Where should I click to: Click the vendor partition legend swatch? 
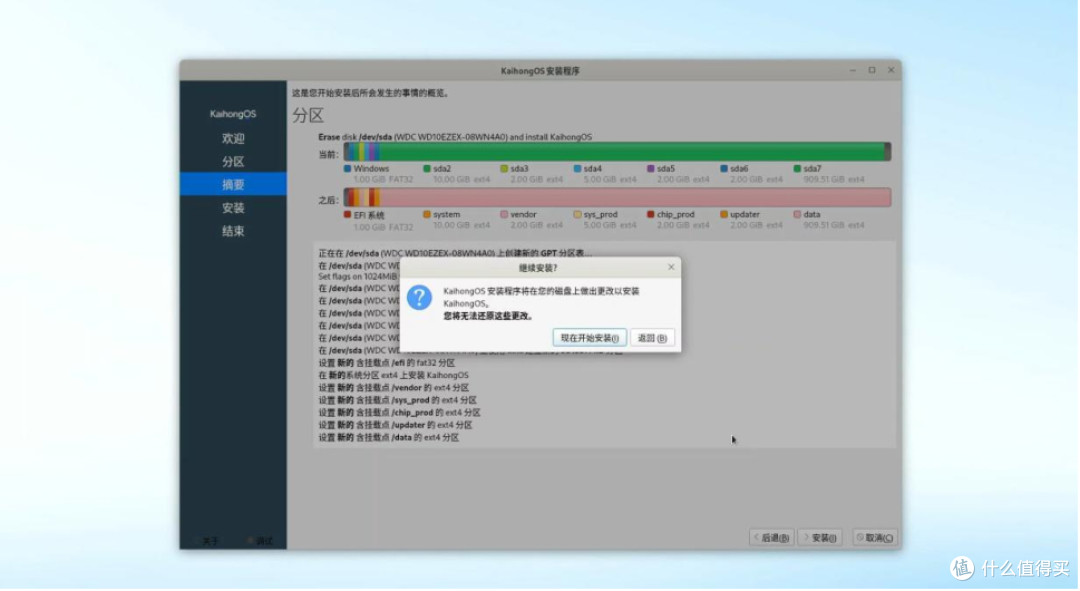pyautogui.click(x=504, y=215)
